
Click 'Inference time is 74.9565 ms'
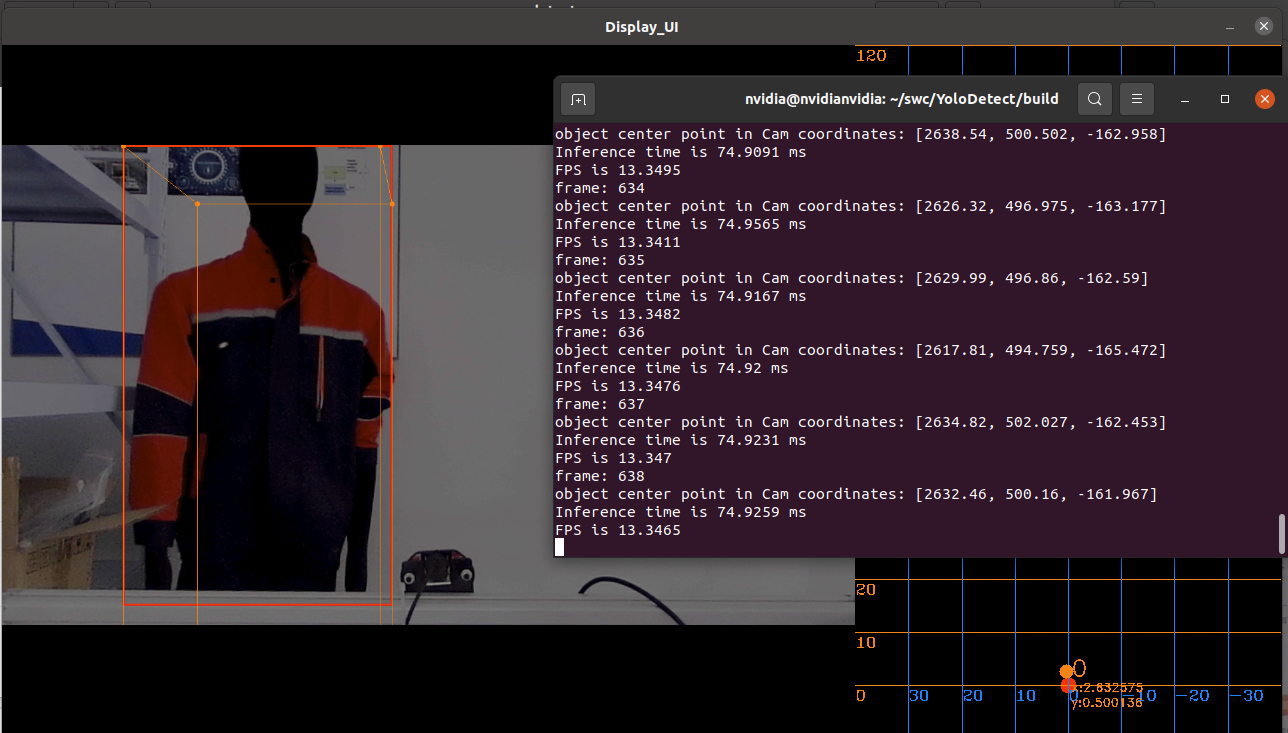[x=681, y=224]
